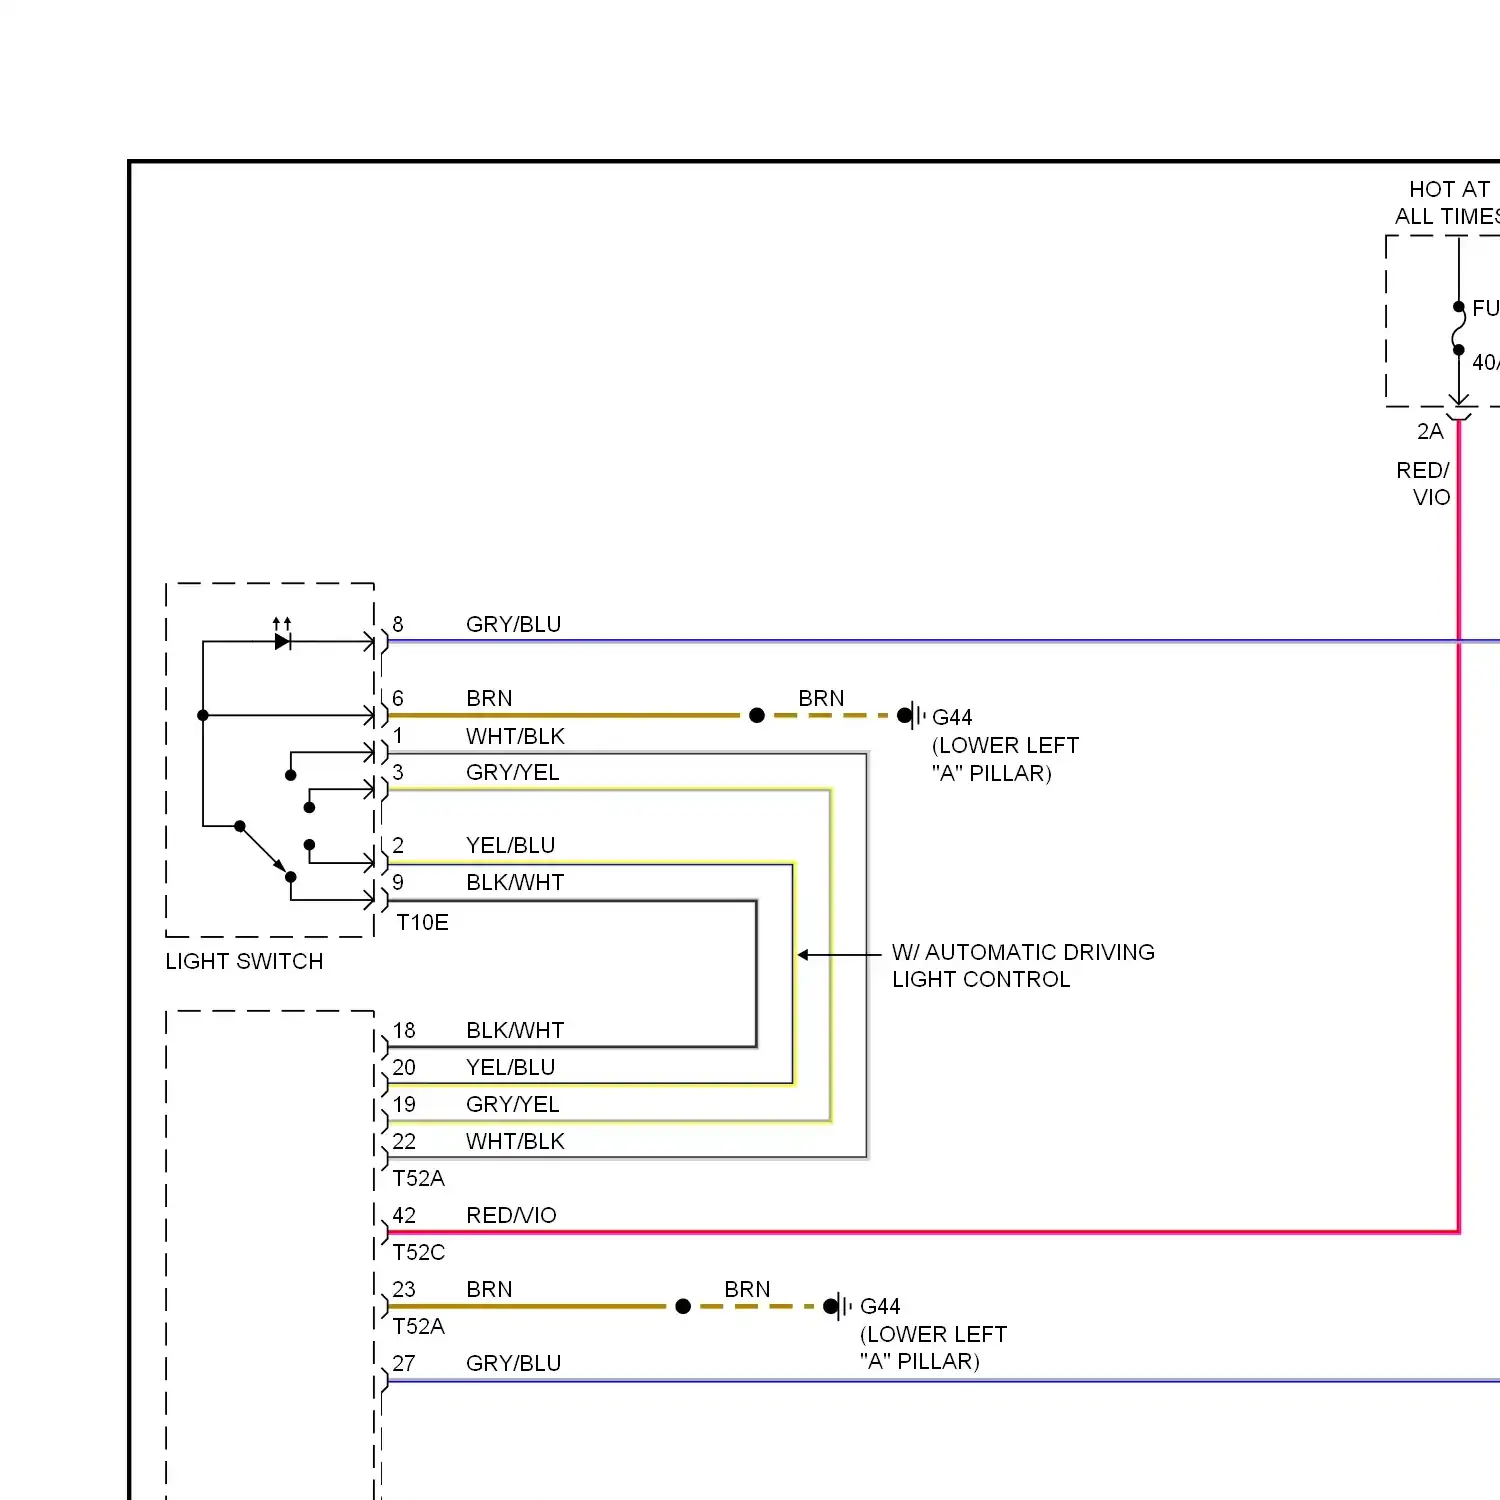Click the dashed BRN label near upper G44
This screenshot has width=1500, height=1500.
pyautogui.click(x=821, y=698)
